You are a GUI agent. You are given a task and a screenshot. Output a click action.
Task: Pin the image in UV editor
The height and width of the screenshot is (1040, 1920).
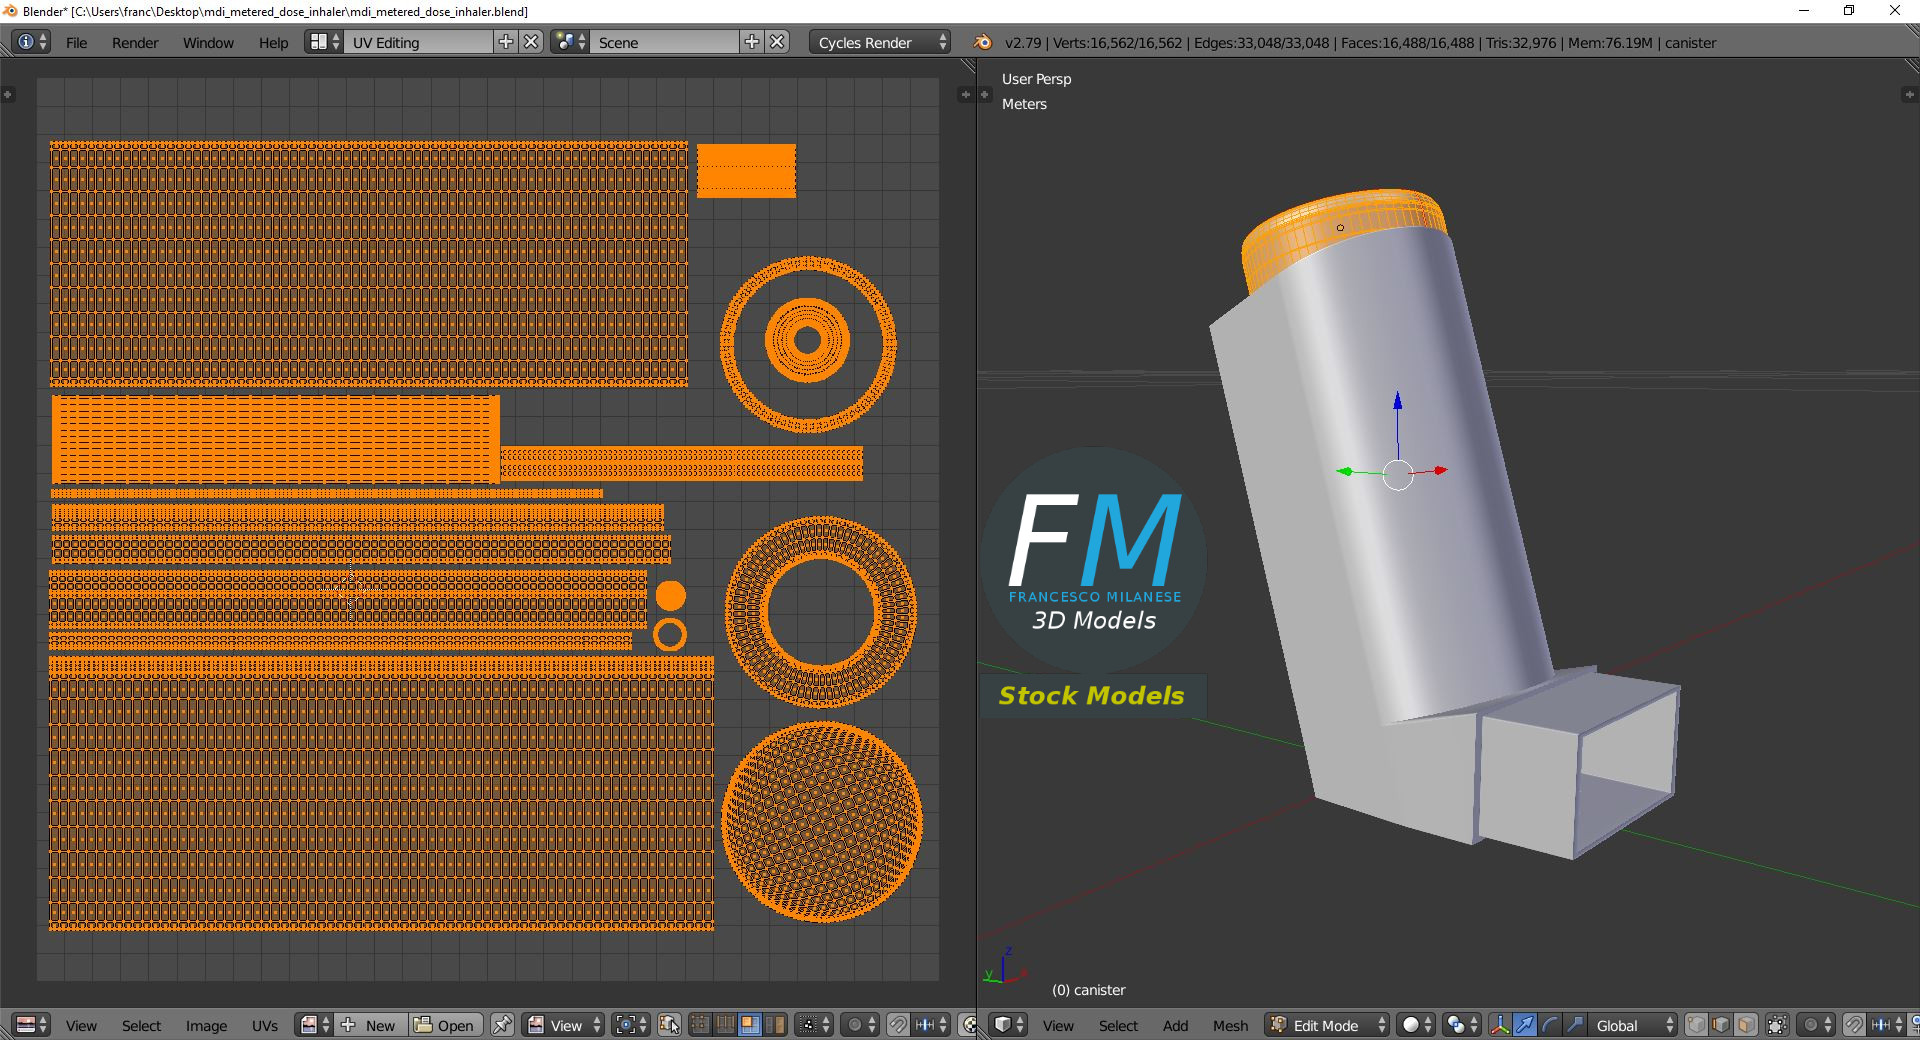(503, 1025)
